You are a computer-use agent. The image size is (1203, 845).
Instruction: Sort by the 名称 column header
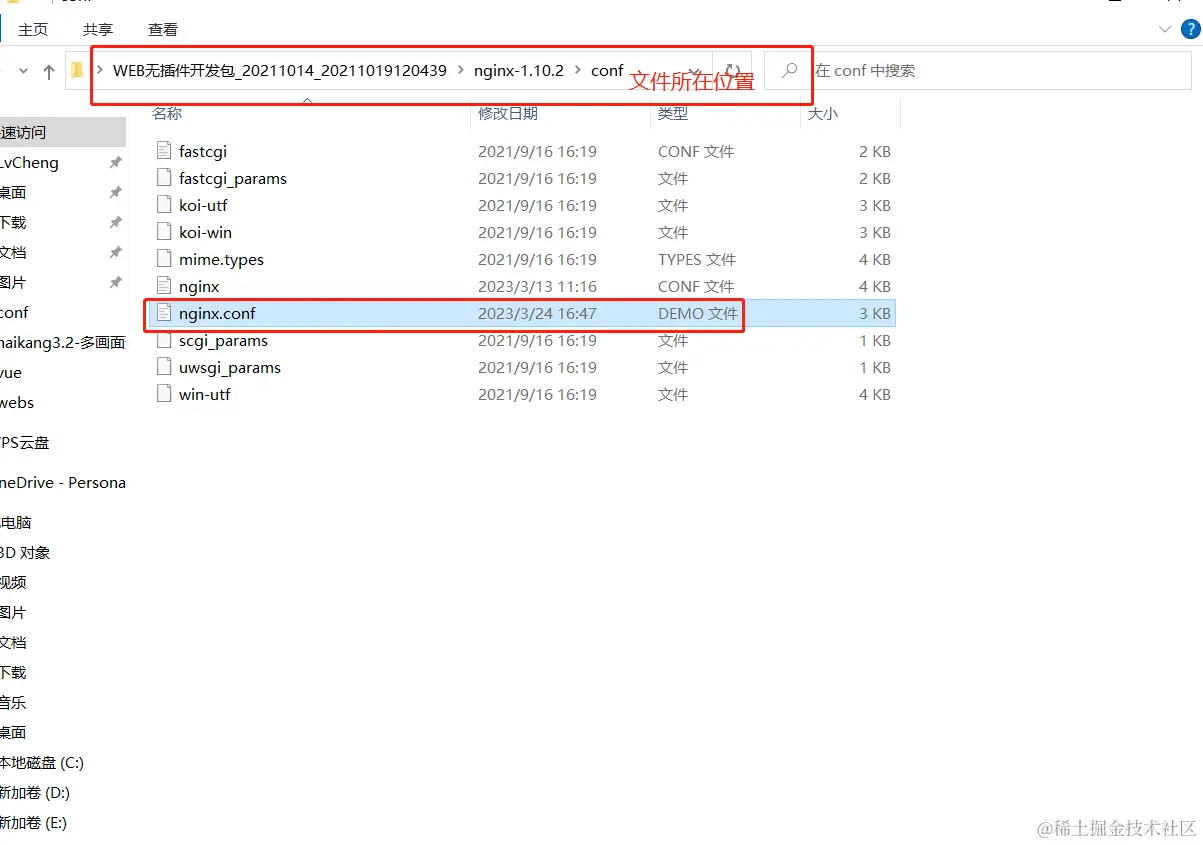click(x=167, y=114)
